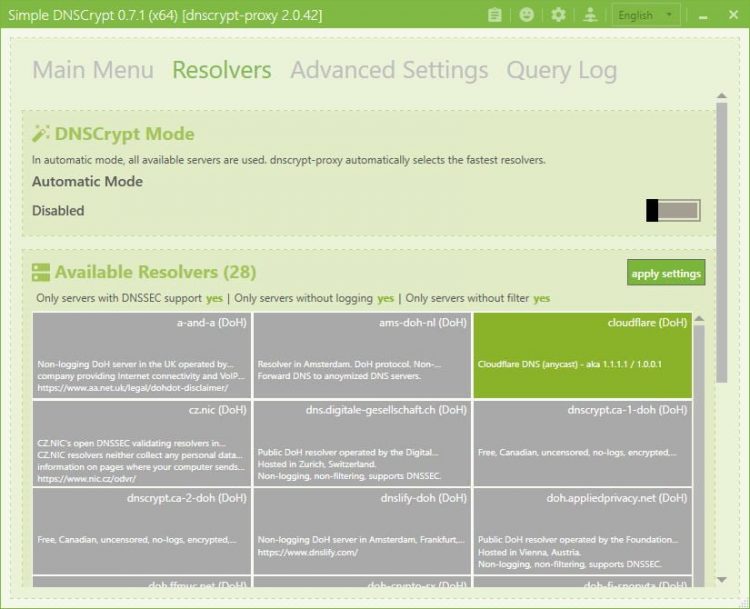750x609 pixels.
Task: Select the a-and-a (DoH) resolver tile
Action: [142, 355]
